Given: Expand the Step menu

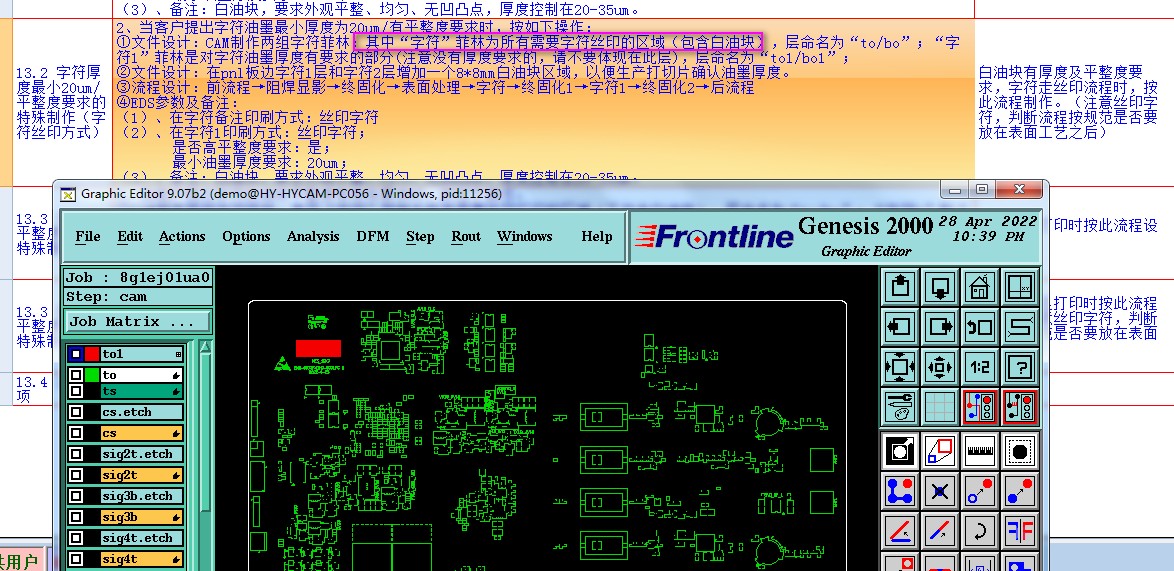Looking at the screenshot, I should [420, 236].
